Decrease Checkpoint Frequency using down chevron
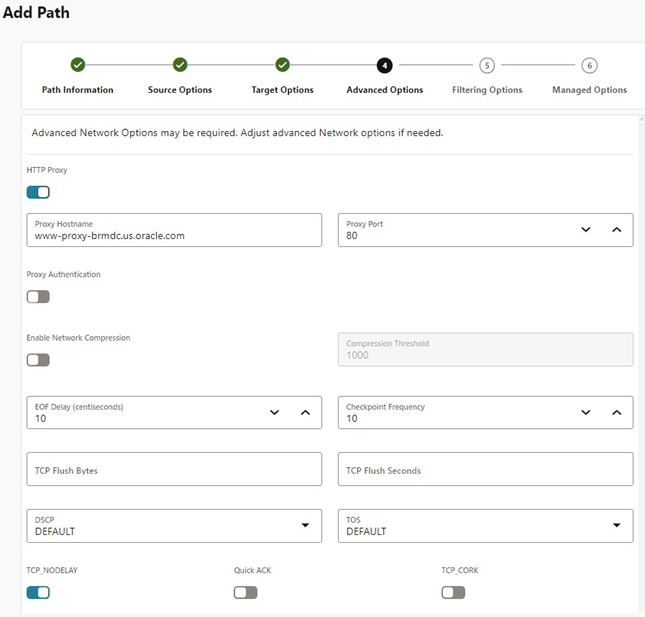Screen dimensions: 645x617 tap(586, 412)
